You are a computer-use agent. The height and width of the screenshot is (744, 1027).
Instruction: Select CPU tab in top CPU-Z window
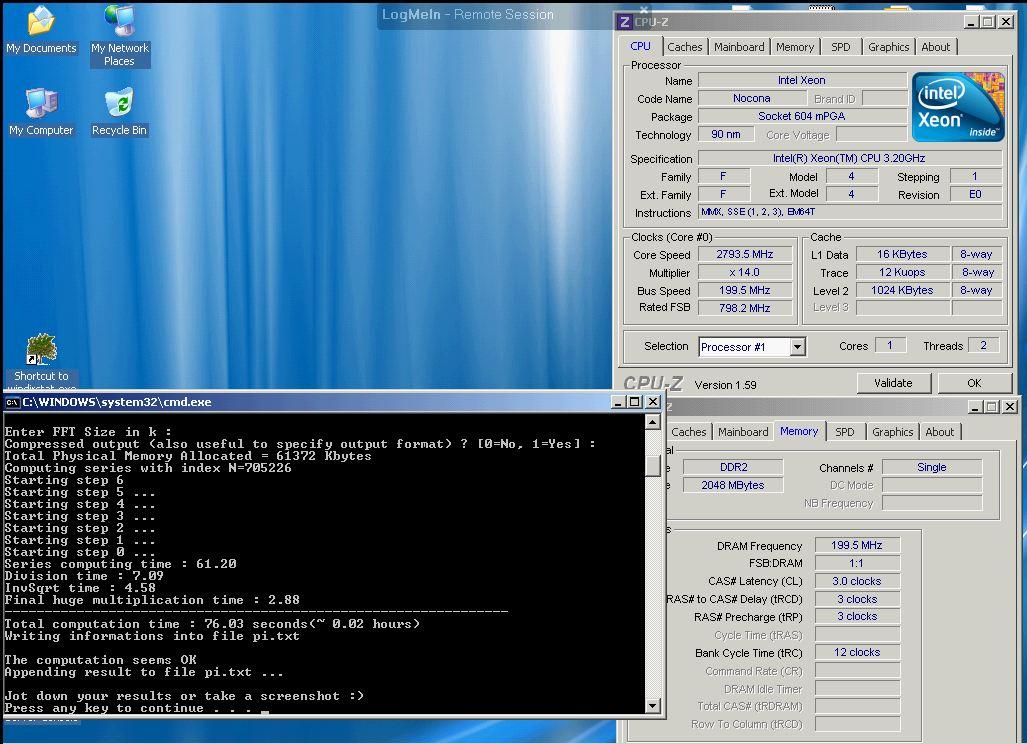pyautogui.click(x=640, y=46)
